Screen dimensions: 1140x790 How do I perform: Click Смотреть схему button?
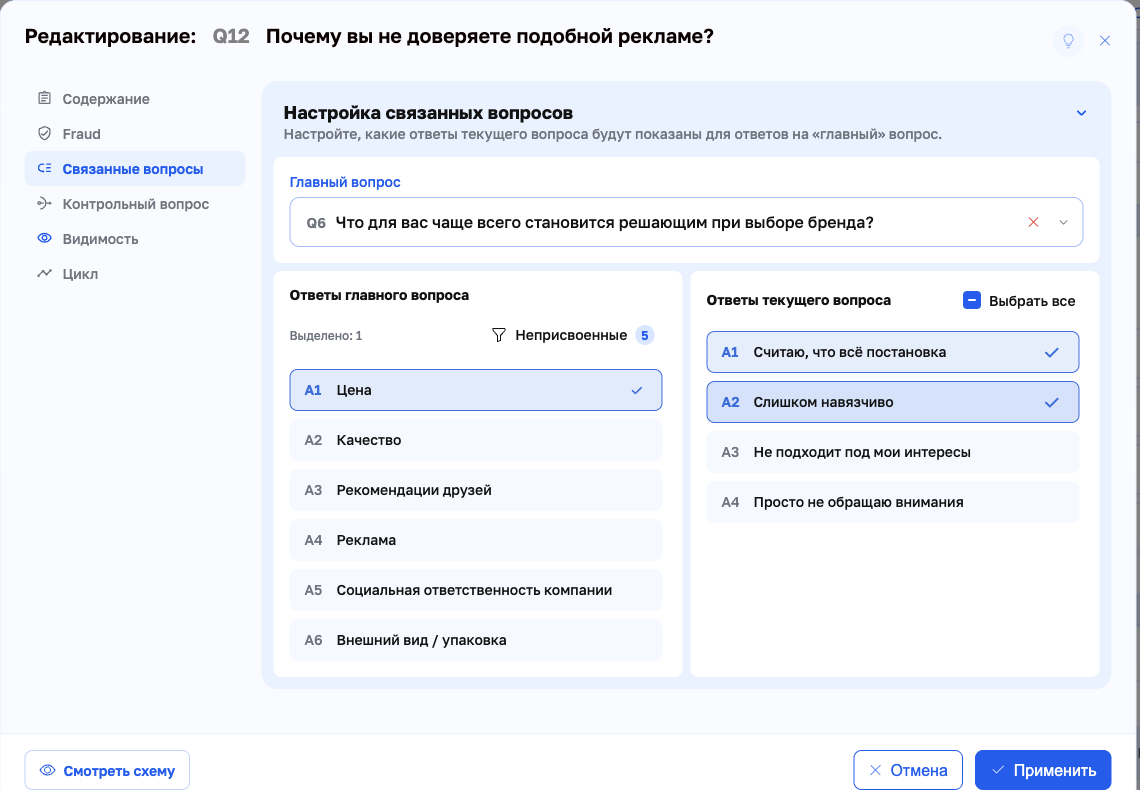(108, 770)
